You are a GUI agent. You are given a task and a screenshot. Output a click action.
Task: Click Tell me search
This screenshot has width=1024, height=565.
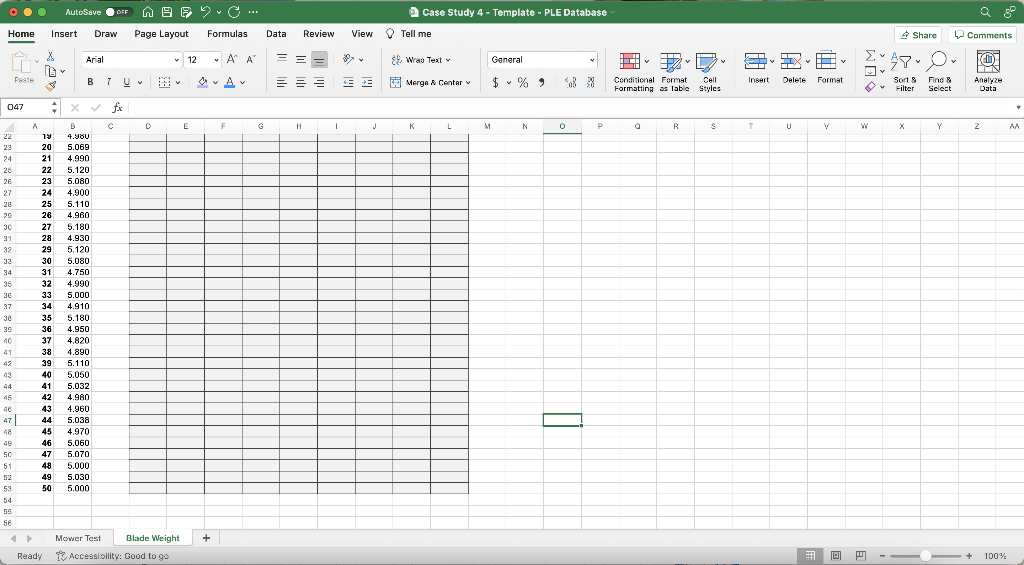409,34
